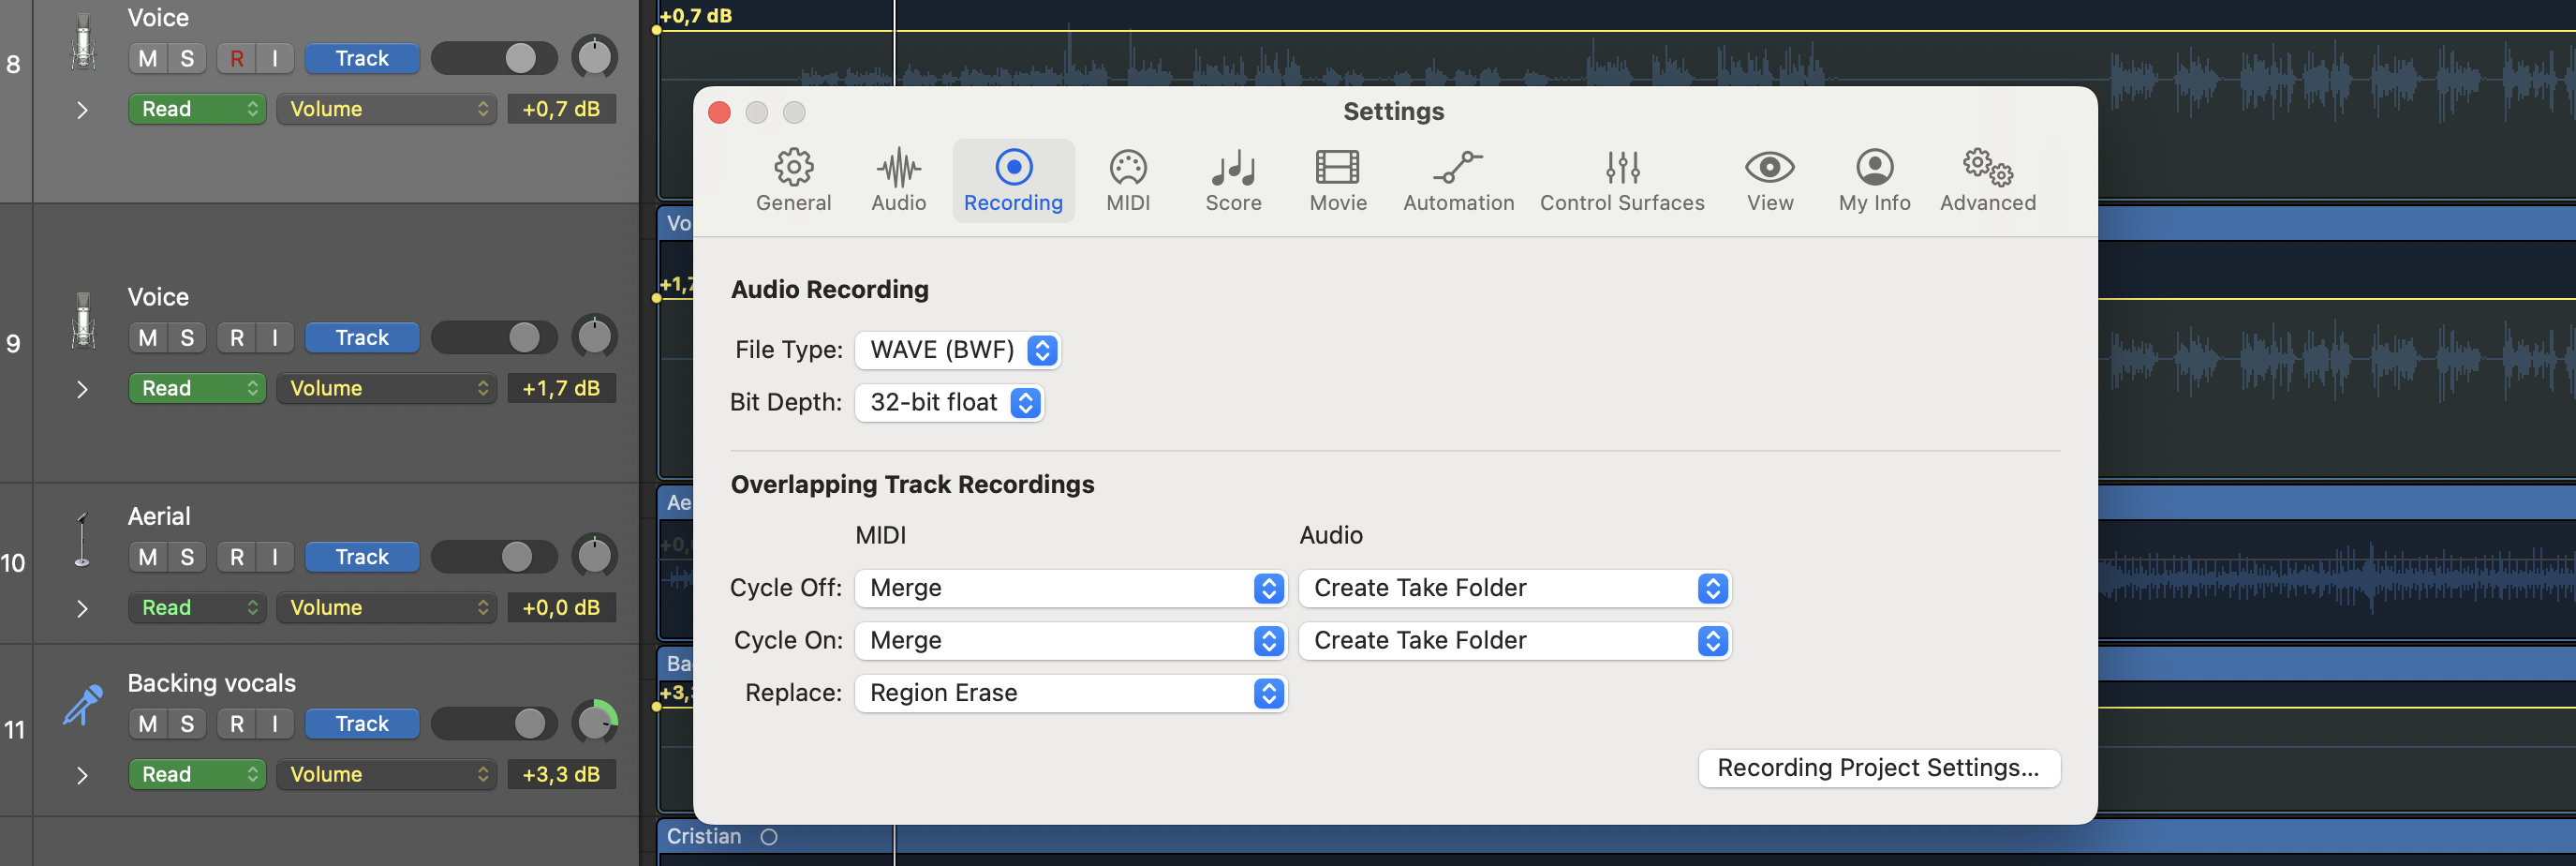The image size is (2576, 866).
Task: Open the File Type dropdown
Action: pyautogui.click(x=958, y=350)
